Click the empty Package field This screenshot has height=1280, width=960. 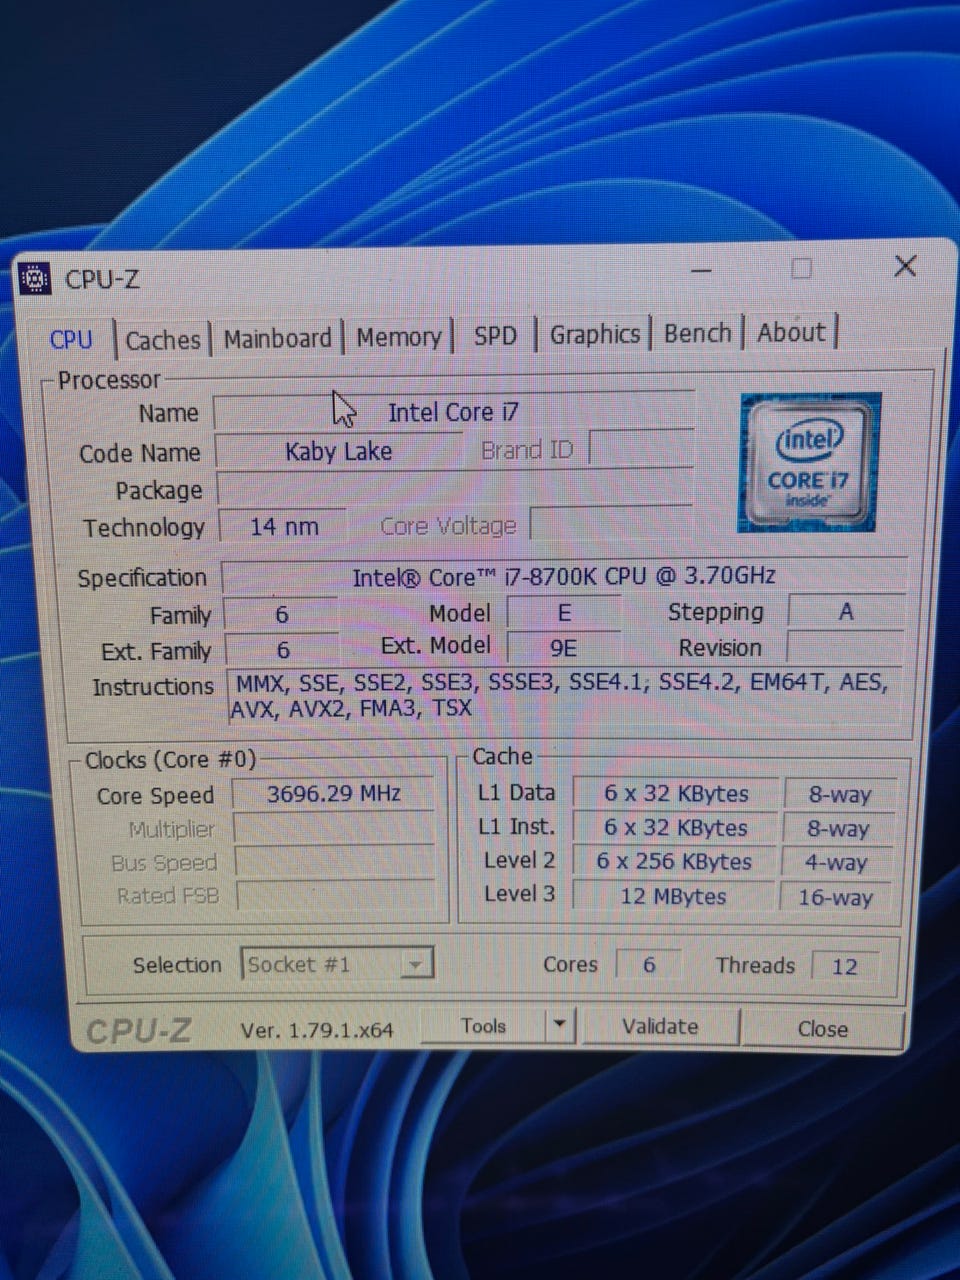tap(455, 489)
